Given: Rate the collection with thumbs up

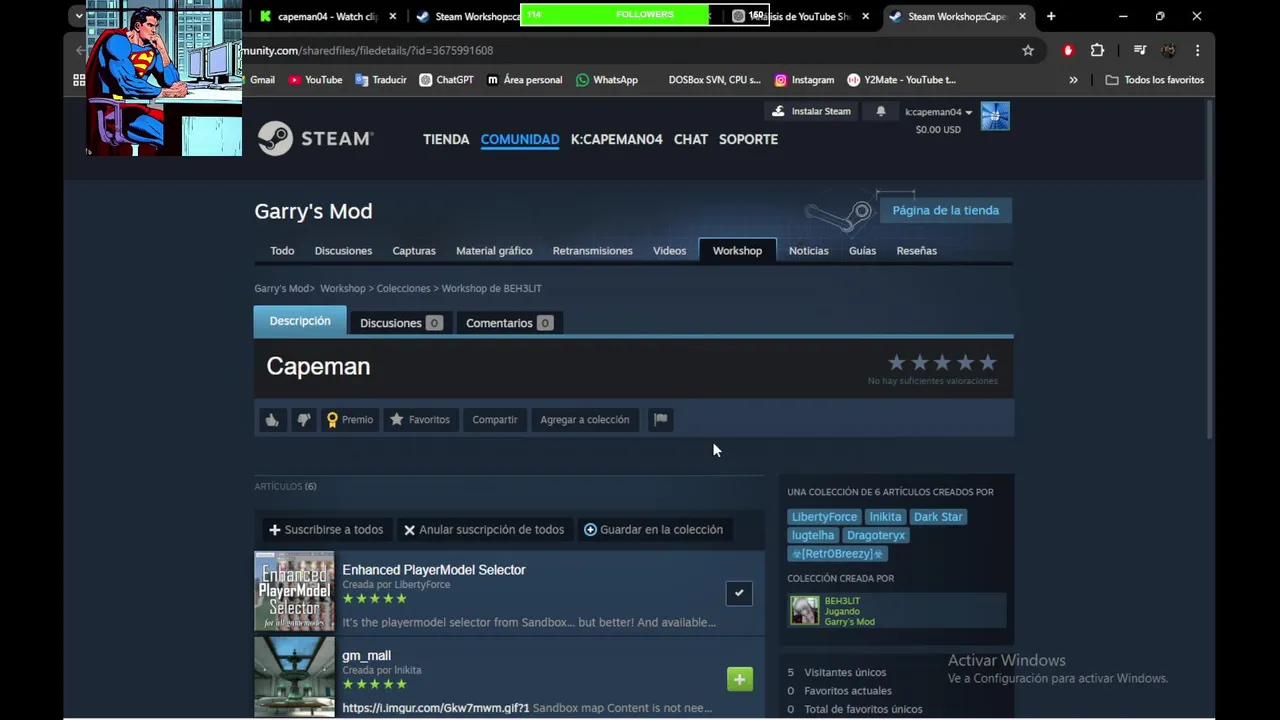Looking at the screenshot, I should click(271, 420).
